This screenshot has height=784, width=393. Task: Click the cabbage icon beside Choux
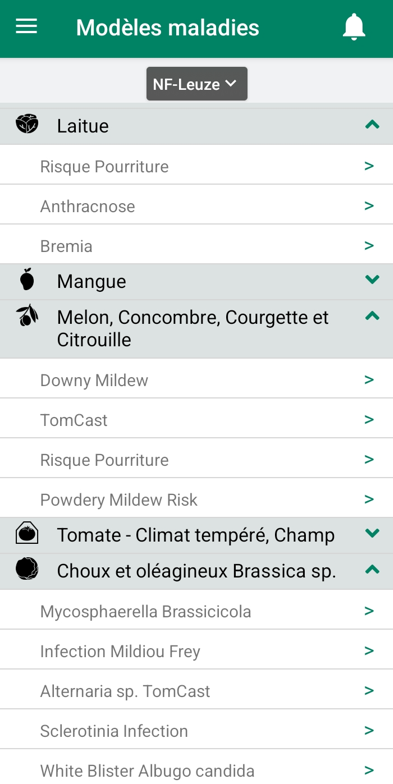pyautogui.click(x=27, y=569)
